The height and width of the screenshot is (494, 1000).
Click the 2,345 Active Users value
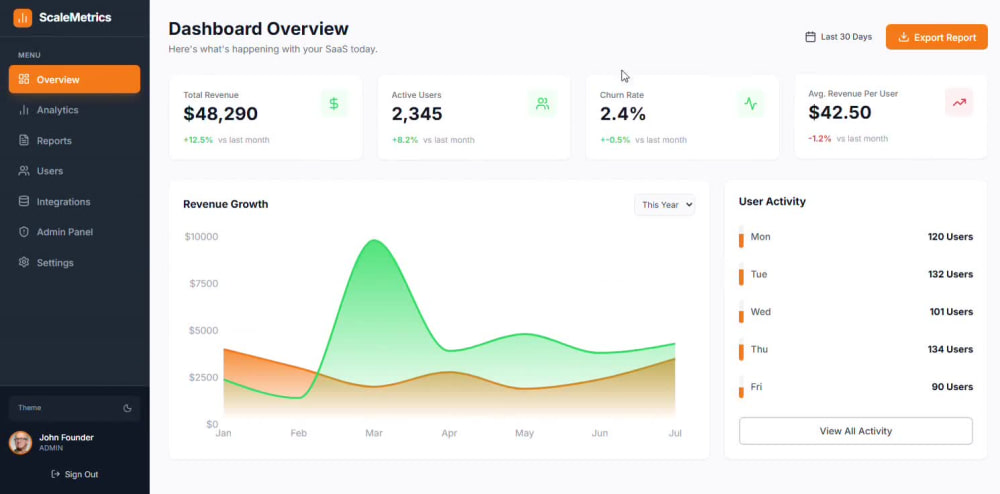[417, 113]
